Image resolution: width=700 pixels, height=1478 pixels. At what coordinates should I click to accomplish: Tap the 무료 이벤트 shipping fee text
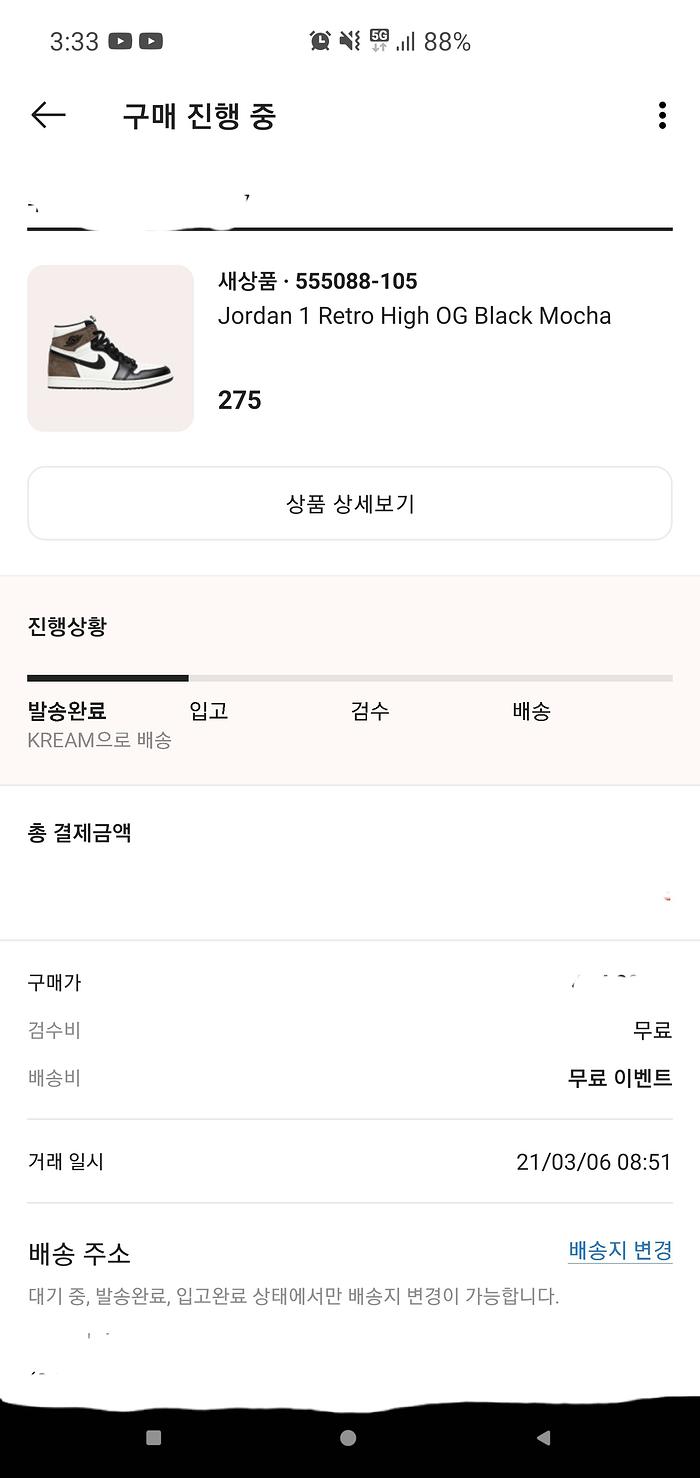tap(620, 1078)
